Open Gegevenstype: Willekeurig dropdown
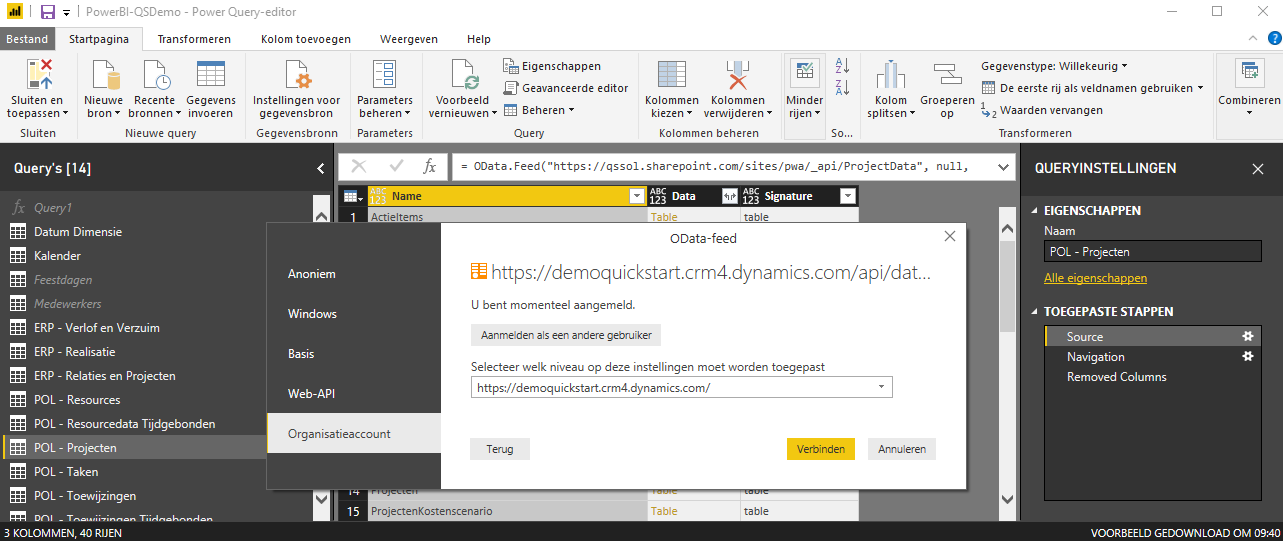The width and height of the screenshot is (1283, 541). [1054, 66]
